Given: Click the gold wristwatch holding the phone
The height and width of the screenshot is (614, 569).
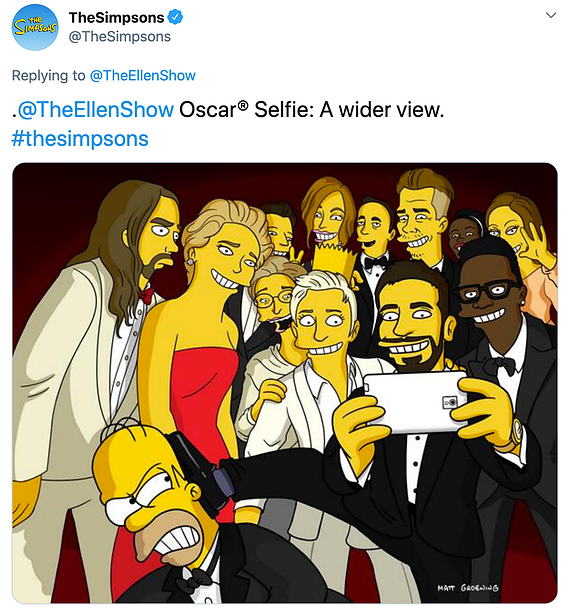Looking at the screenshot, I should click(516, 434).
